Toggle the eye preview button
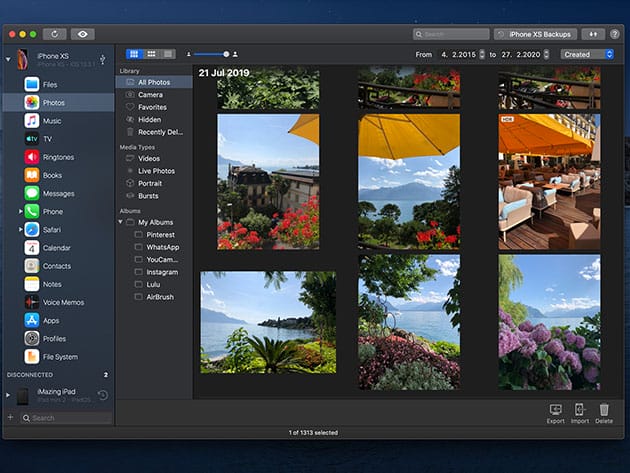 (83, 34)
